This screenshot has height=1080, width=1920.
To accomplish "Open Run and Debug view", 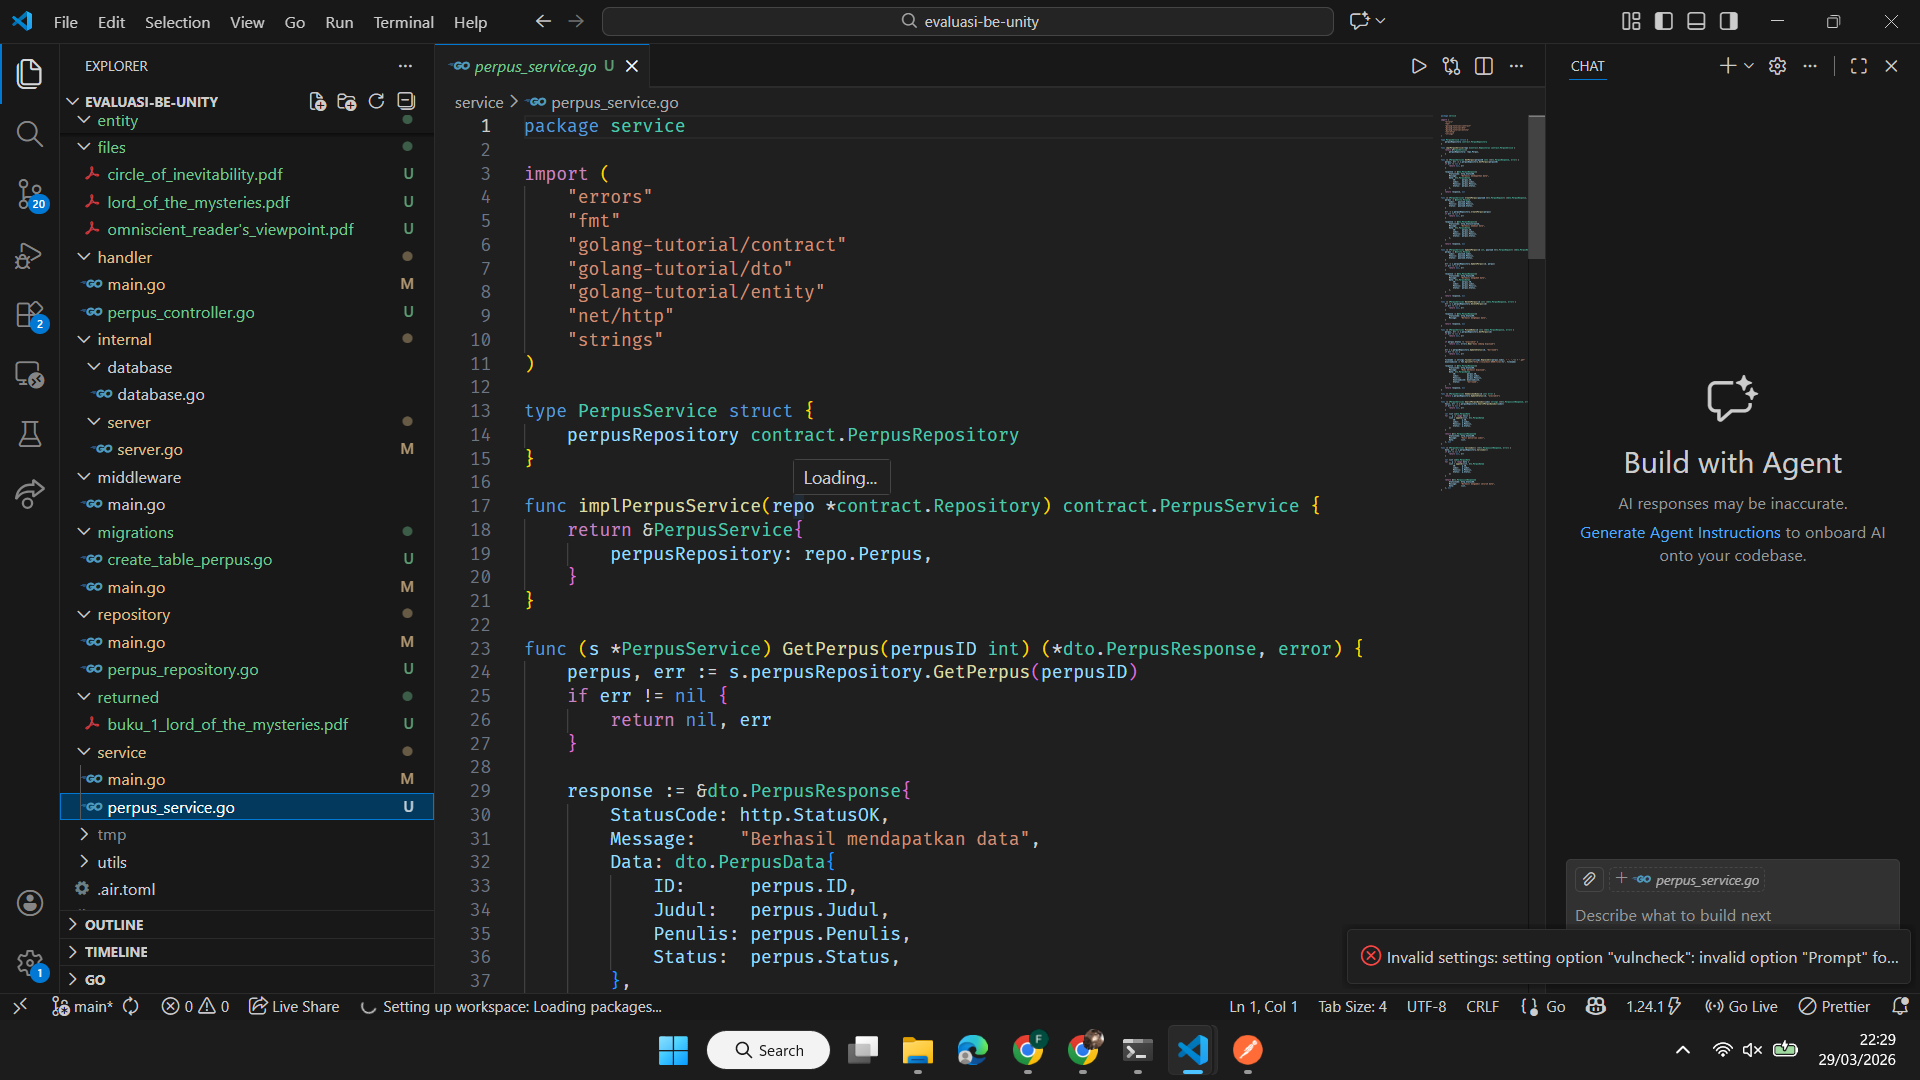I will (x=30, y=256).
